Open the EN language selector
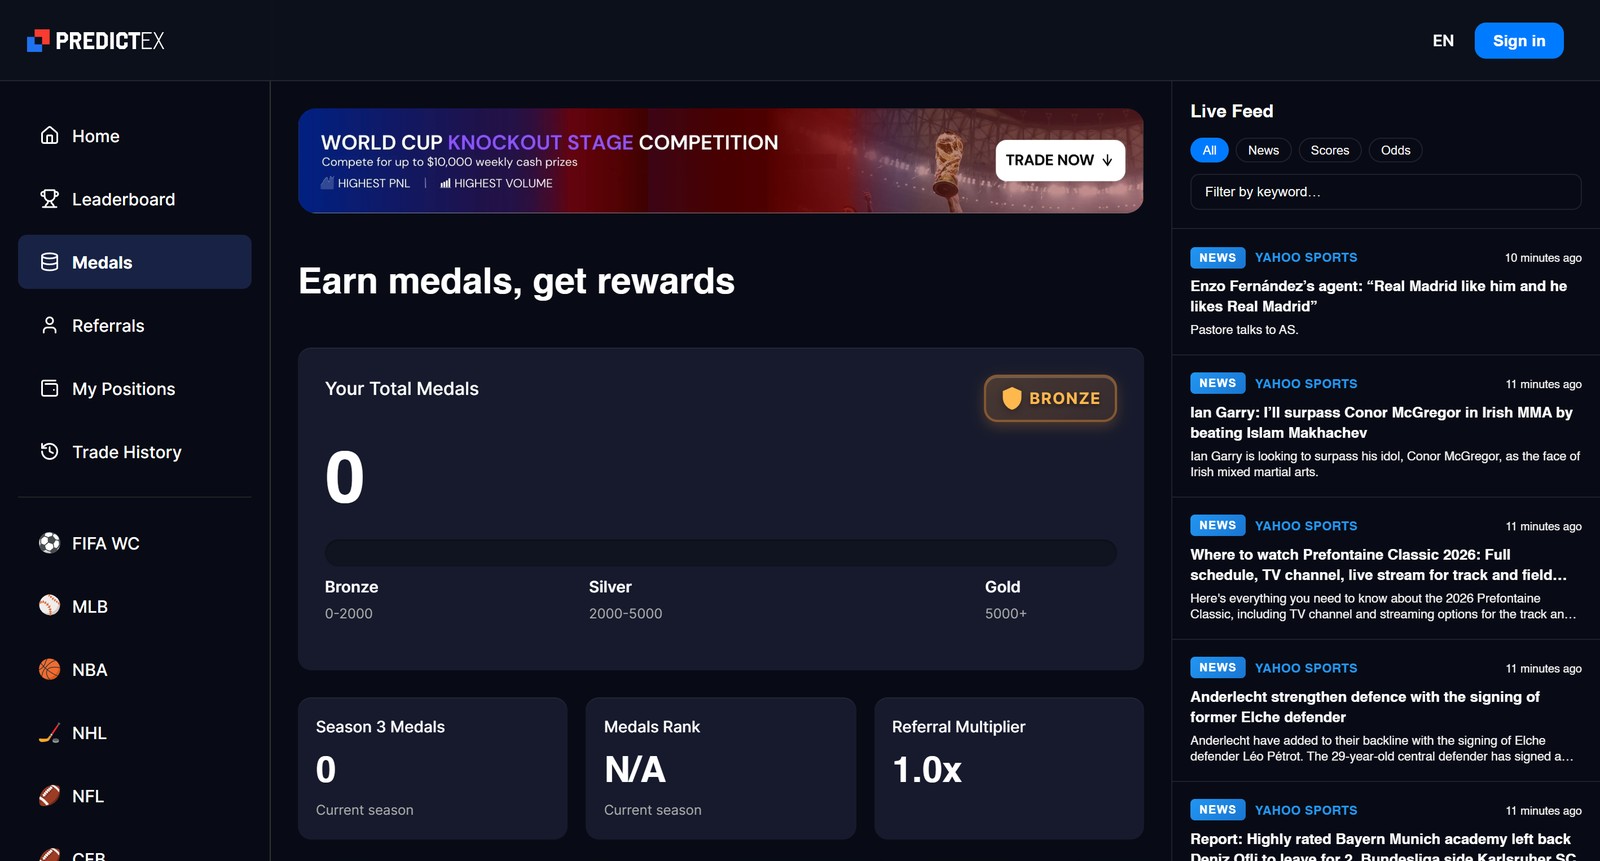1600x861 pixels. (x=1443, y=41)
